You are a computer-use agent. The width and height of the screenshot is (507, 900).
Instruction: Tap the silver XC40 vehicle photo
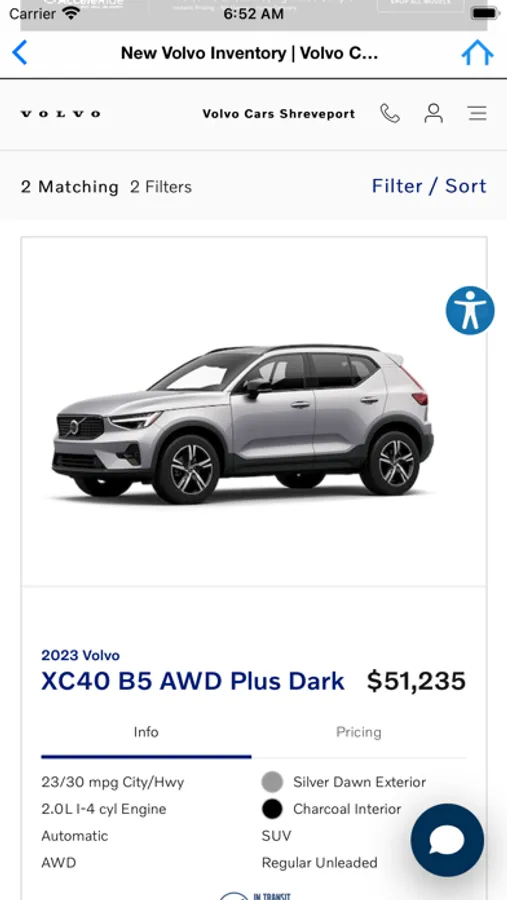point(243,424)
